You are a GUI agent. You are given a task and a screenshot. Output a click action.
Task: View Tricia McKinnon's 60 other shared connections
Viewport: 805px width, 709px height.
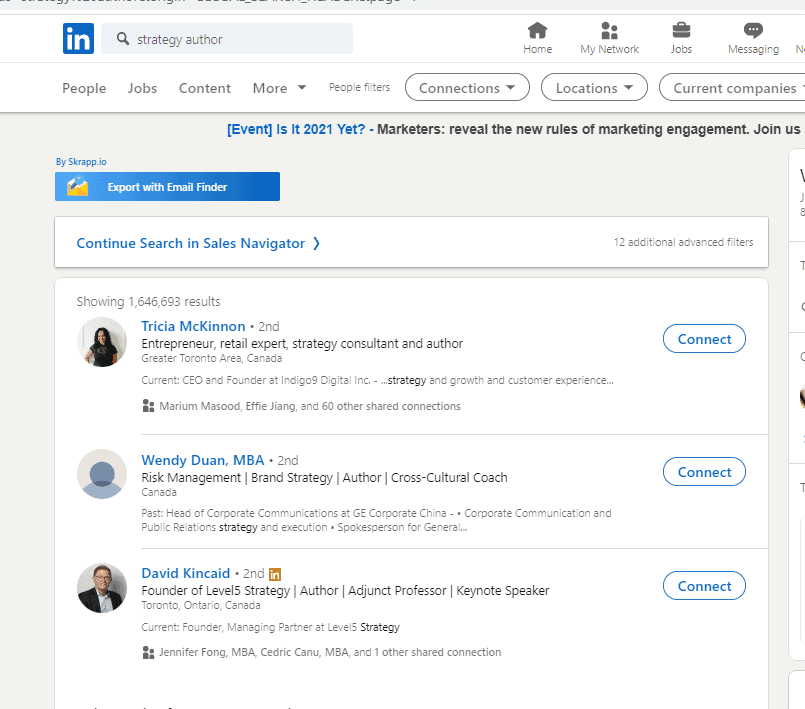(310, 406)
